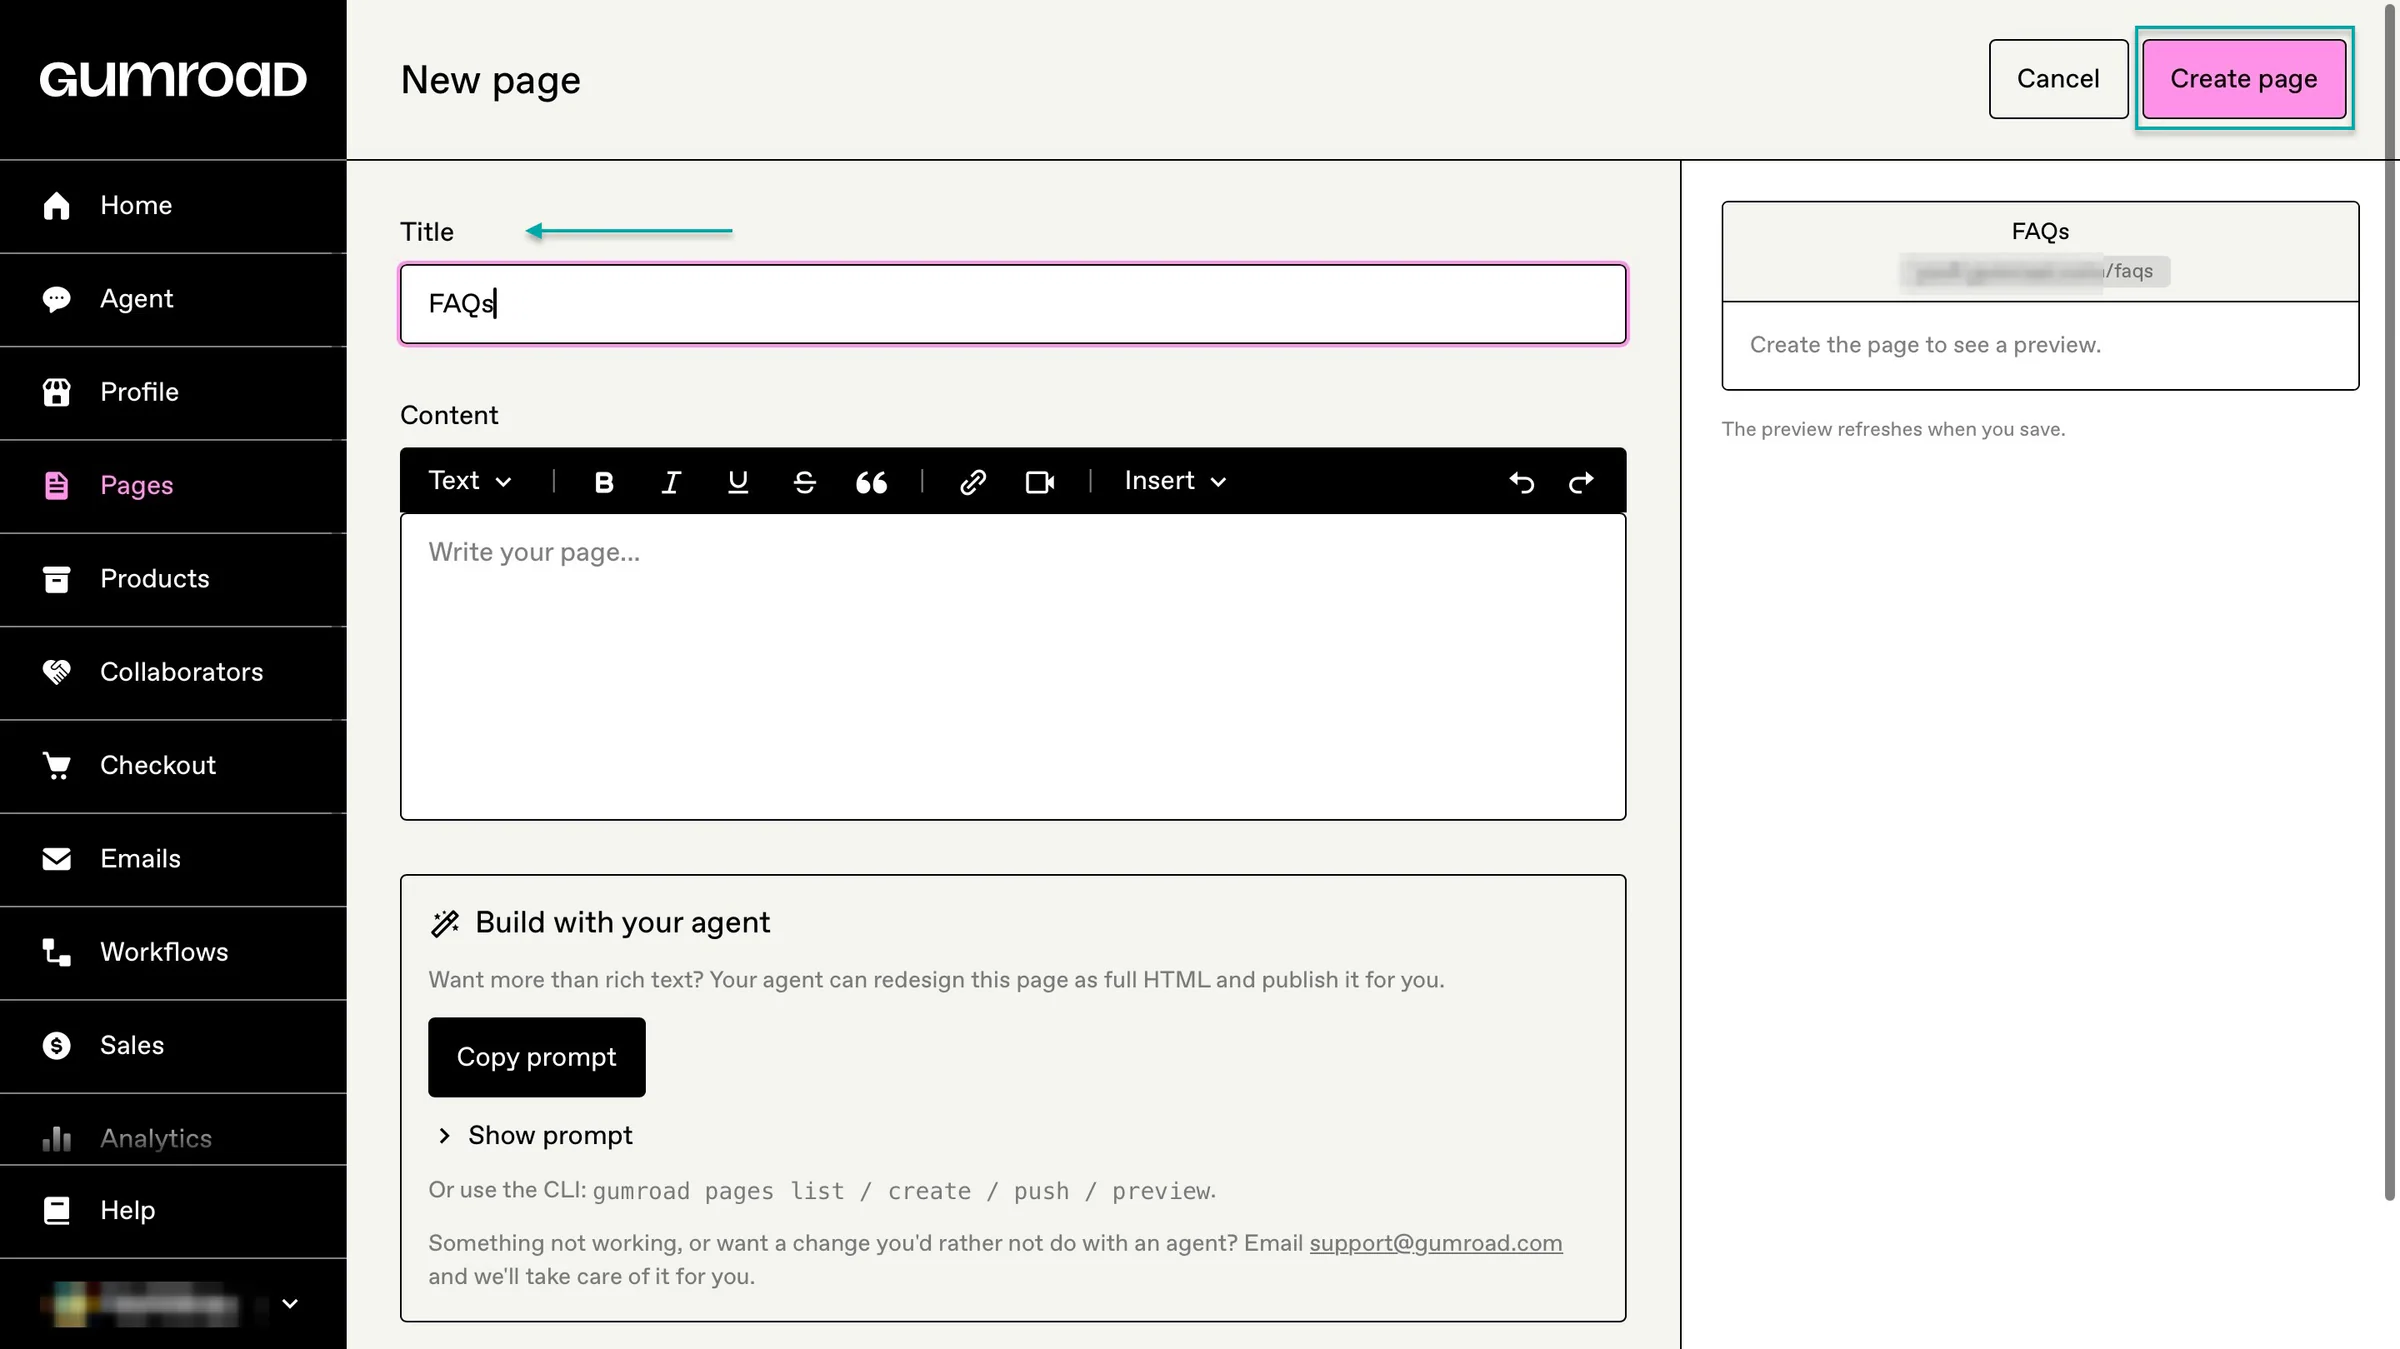The height and width of the screenshot is (1349, 2400).
Task: Open the account menu chevron
Action: [x=290, y=1303]
